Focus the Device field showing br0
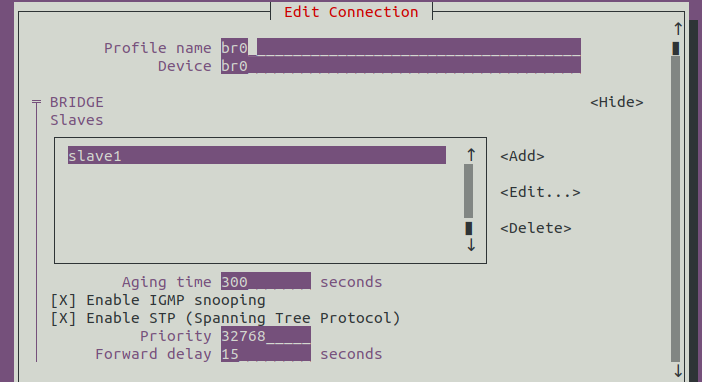The height and width of the screenshot is (382, 702). 401,65
